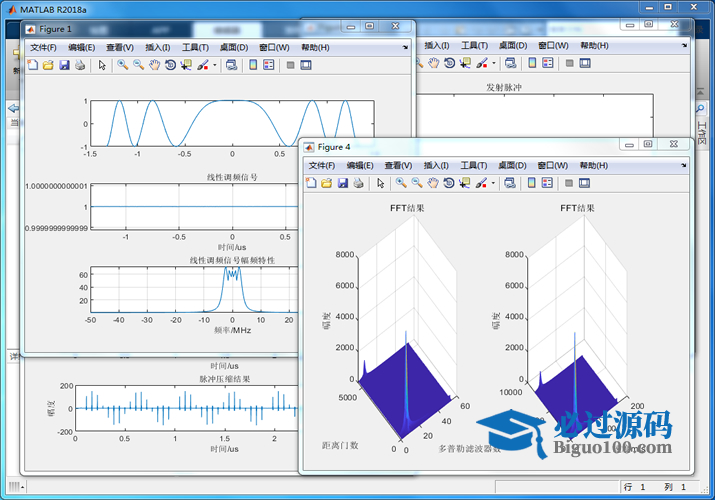Viewport: 715px width, 500px height.
Task: Dock background figure using menu bar arrow
Action: click(x=684, y=46)
